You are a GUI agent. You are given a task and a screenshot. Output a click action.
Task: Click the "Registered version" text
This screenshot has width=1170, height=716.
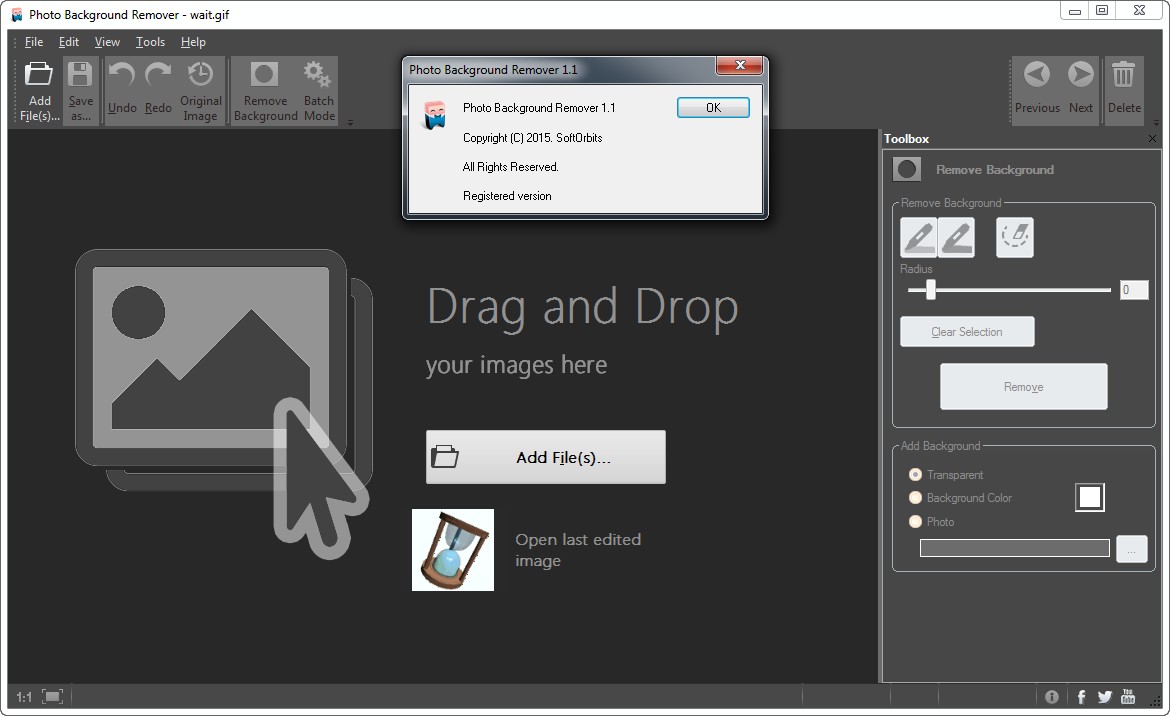pos(507,196)
